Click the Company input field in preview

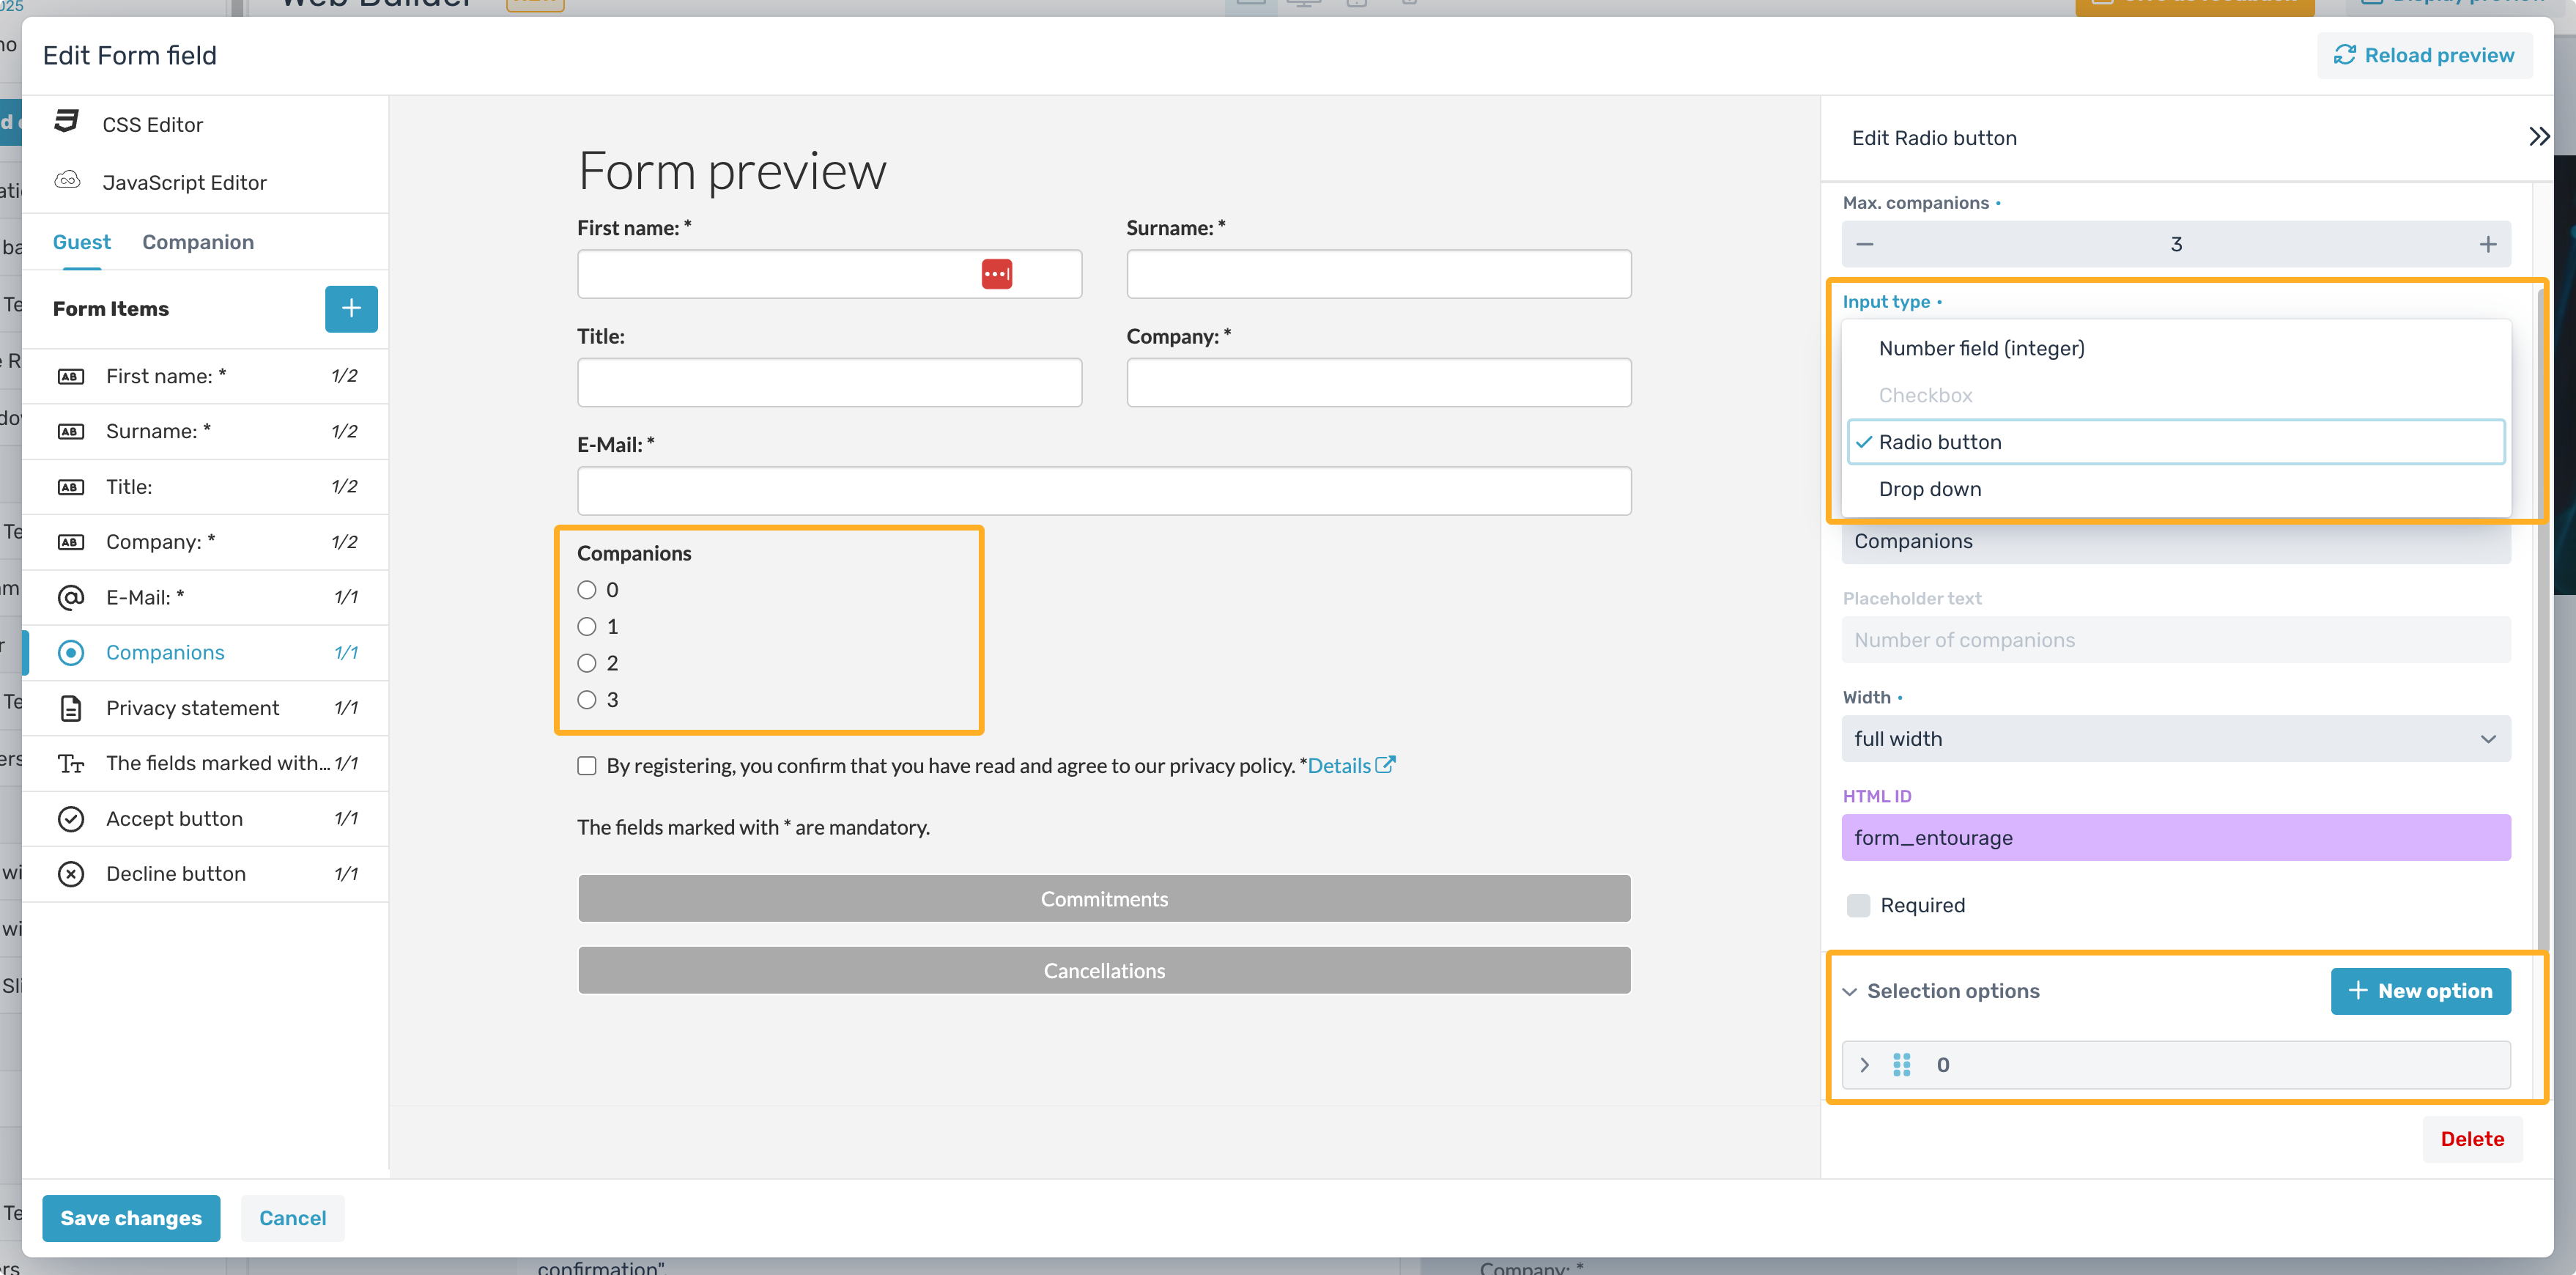(1378, 382)
